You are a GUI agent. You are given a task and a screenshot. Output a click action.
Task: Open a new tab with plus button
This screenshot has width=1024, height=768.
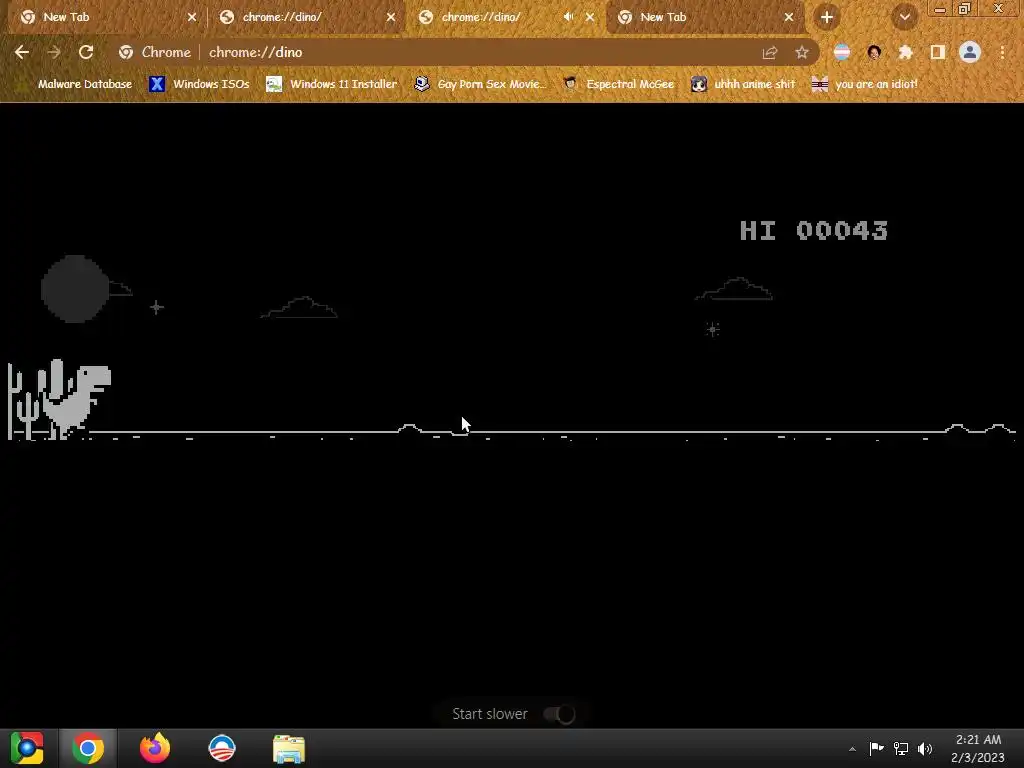point(827,17)
